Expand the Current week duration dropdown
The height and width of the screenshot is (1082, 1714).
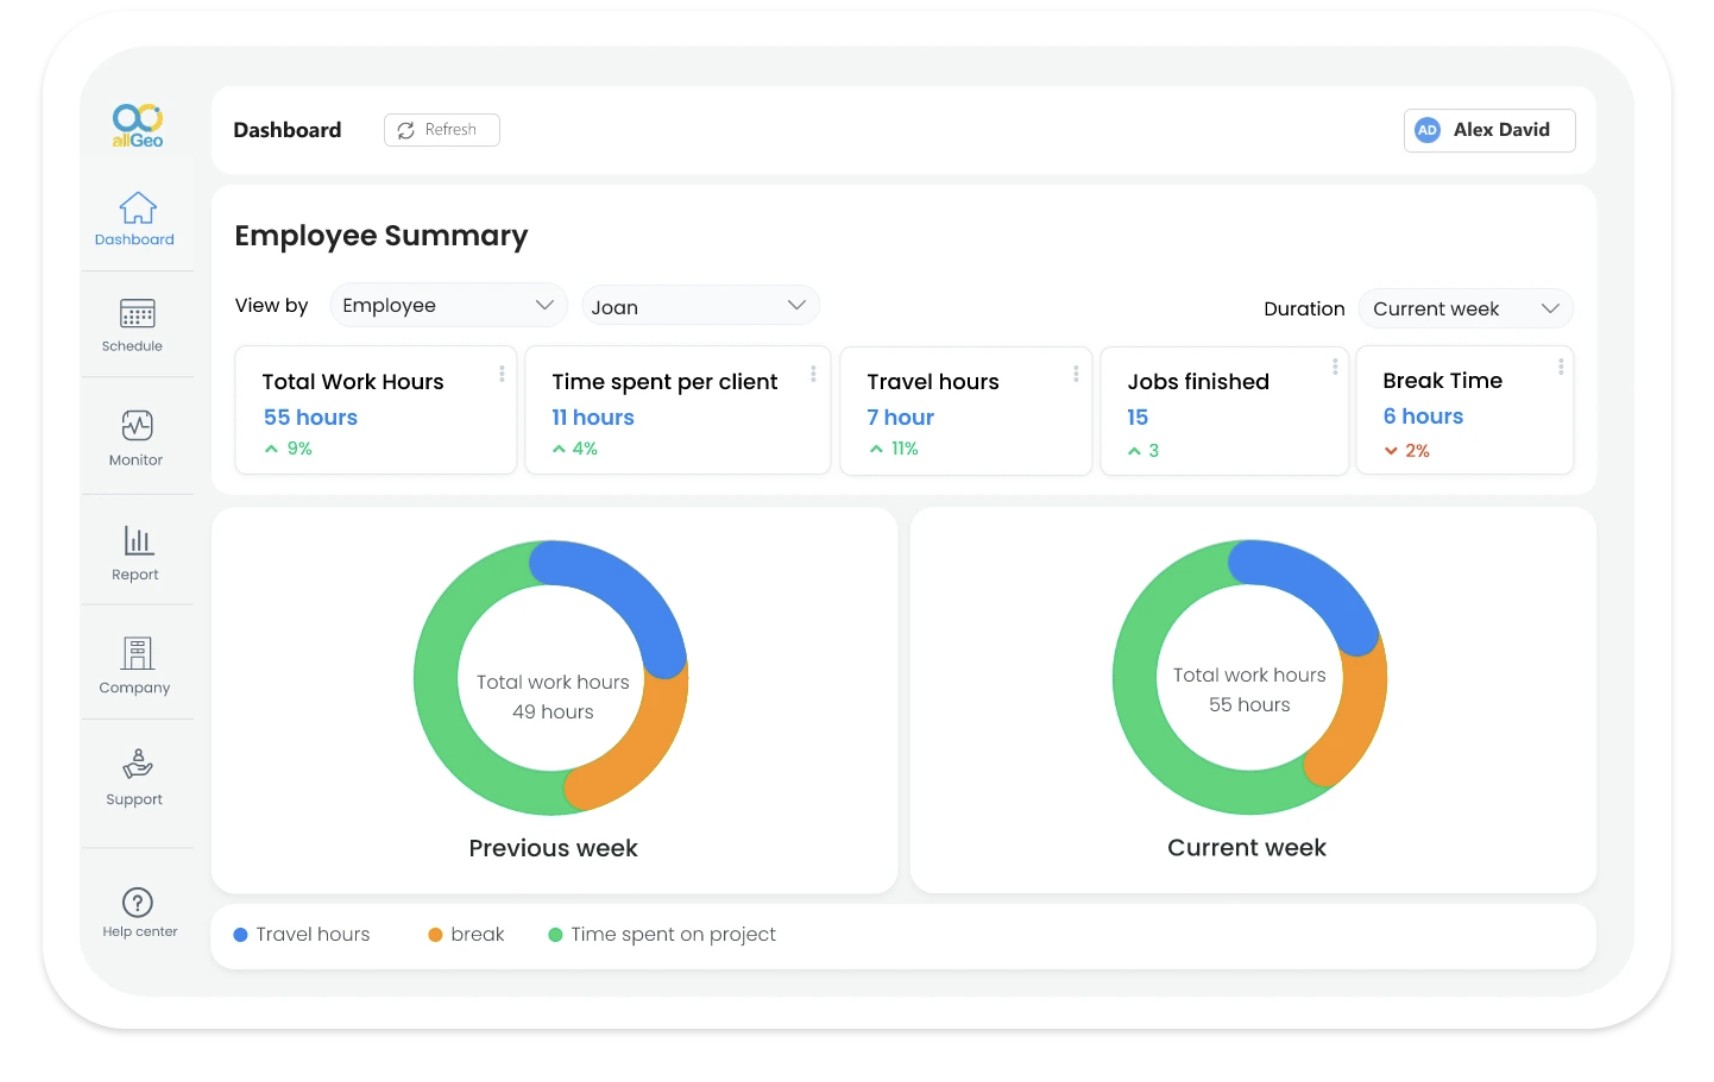tap(1465, 309)
